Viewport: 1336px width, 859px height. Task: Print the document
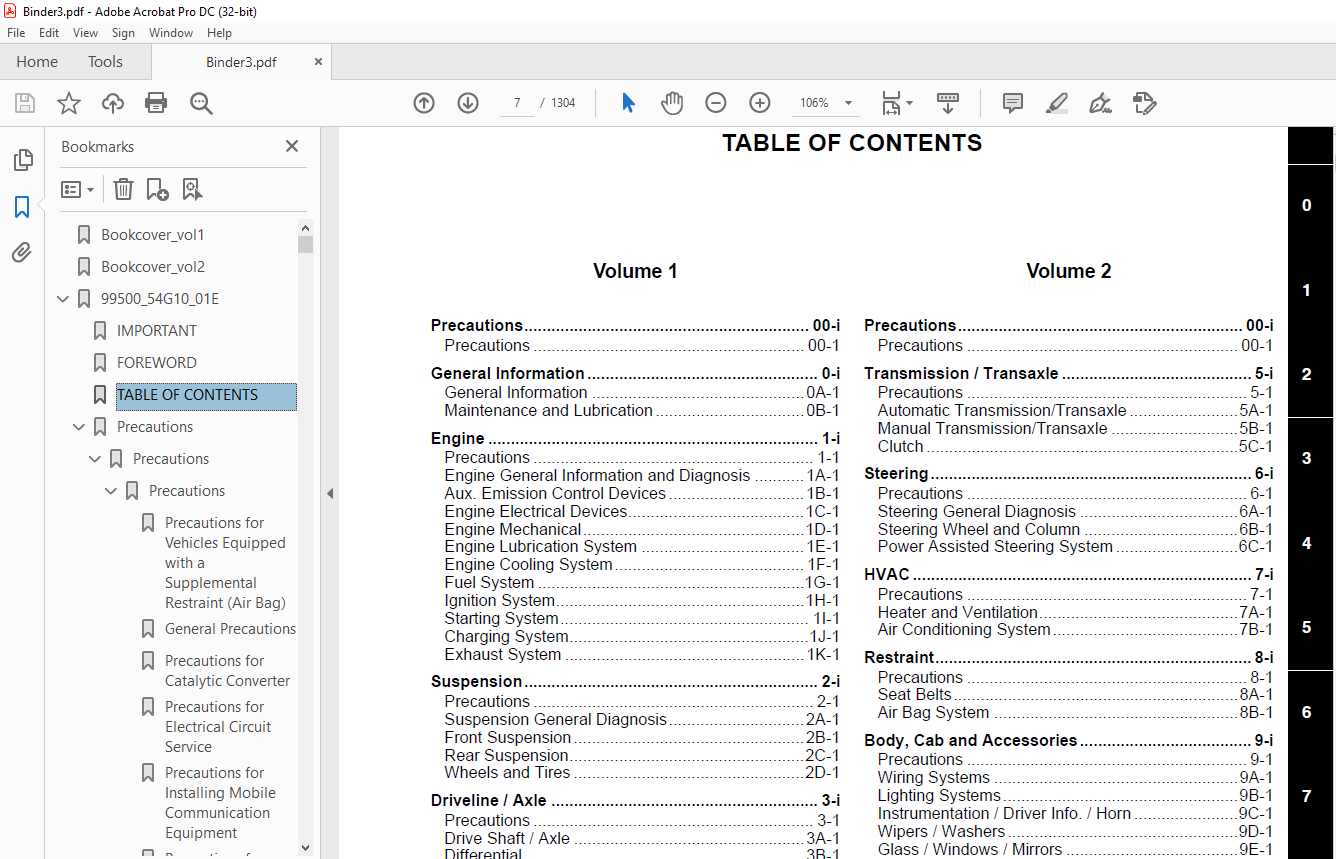156,103
